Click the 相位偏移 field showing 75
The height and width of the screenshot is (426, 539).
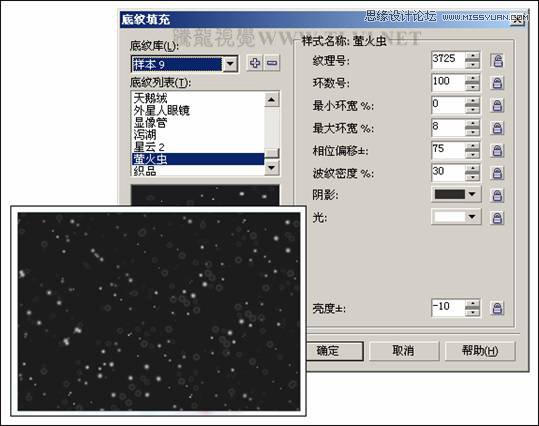(x=448, y=150)
